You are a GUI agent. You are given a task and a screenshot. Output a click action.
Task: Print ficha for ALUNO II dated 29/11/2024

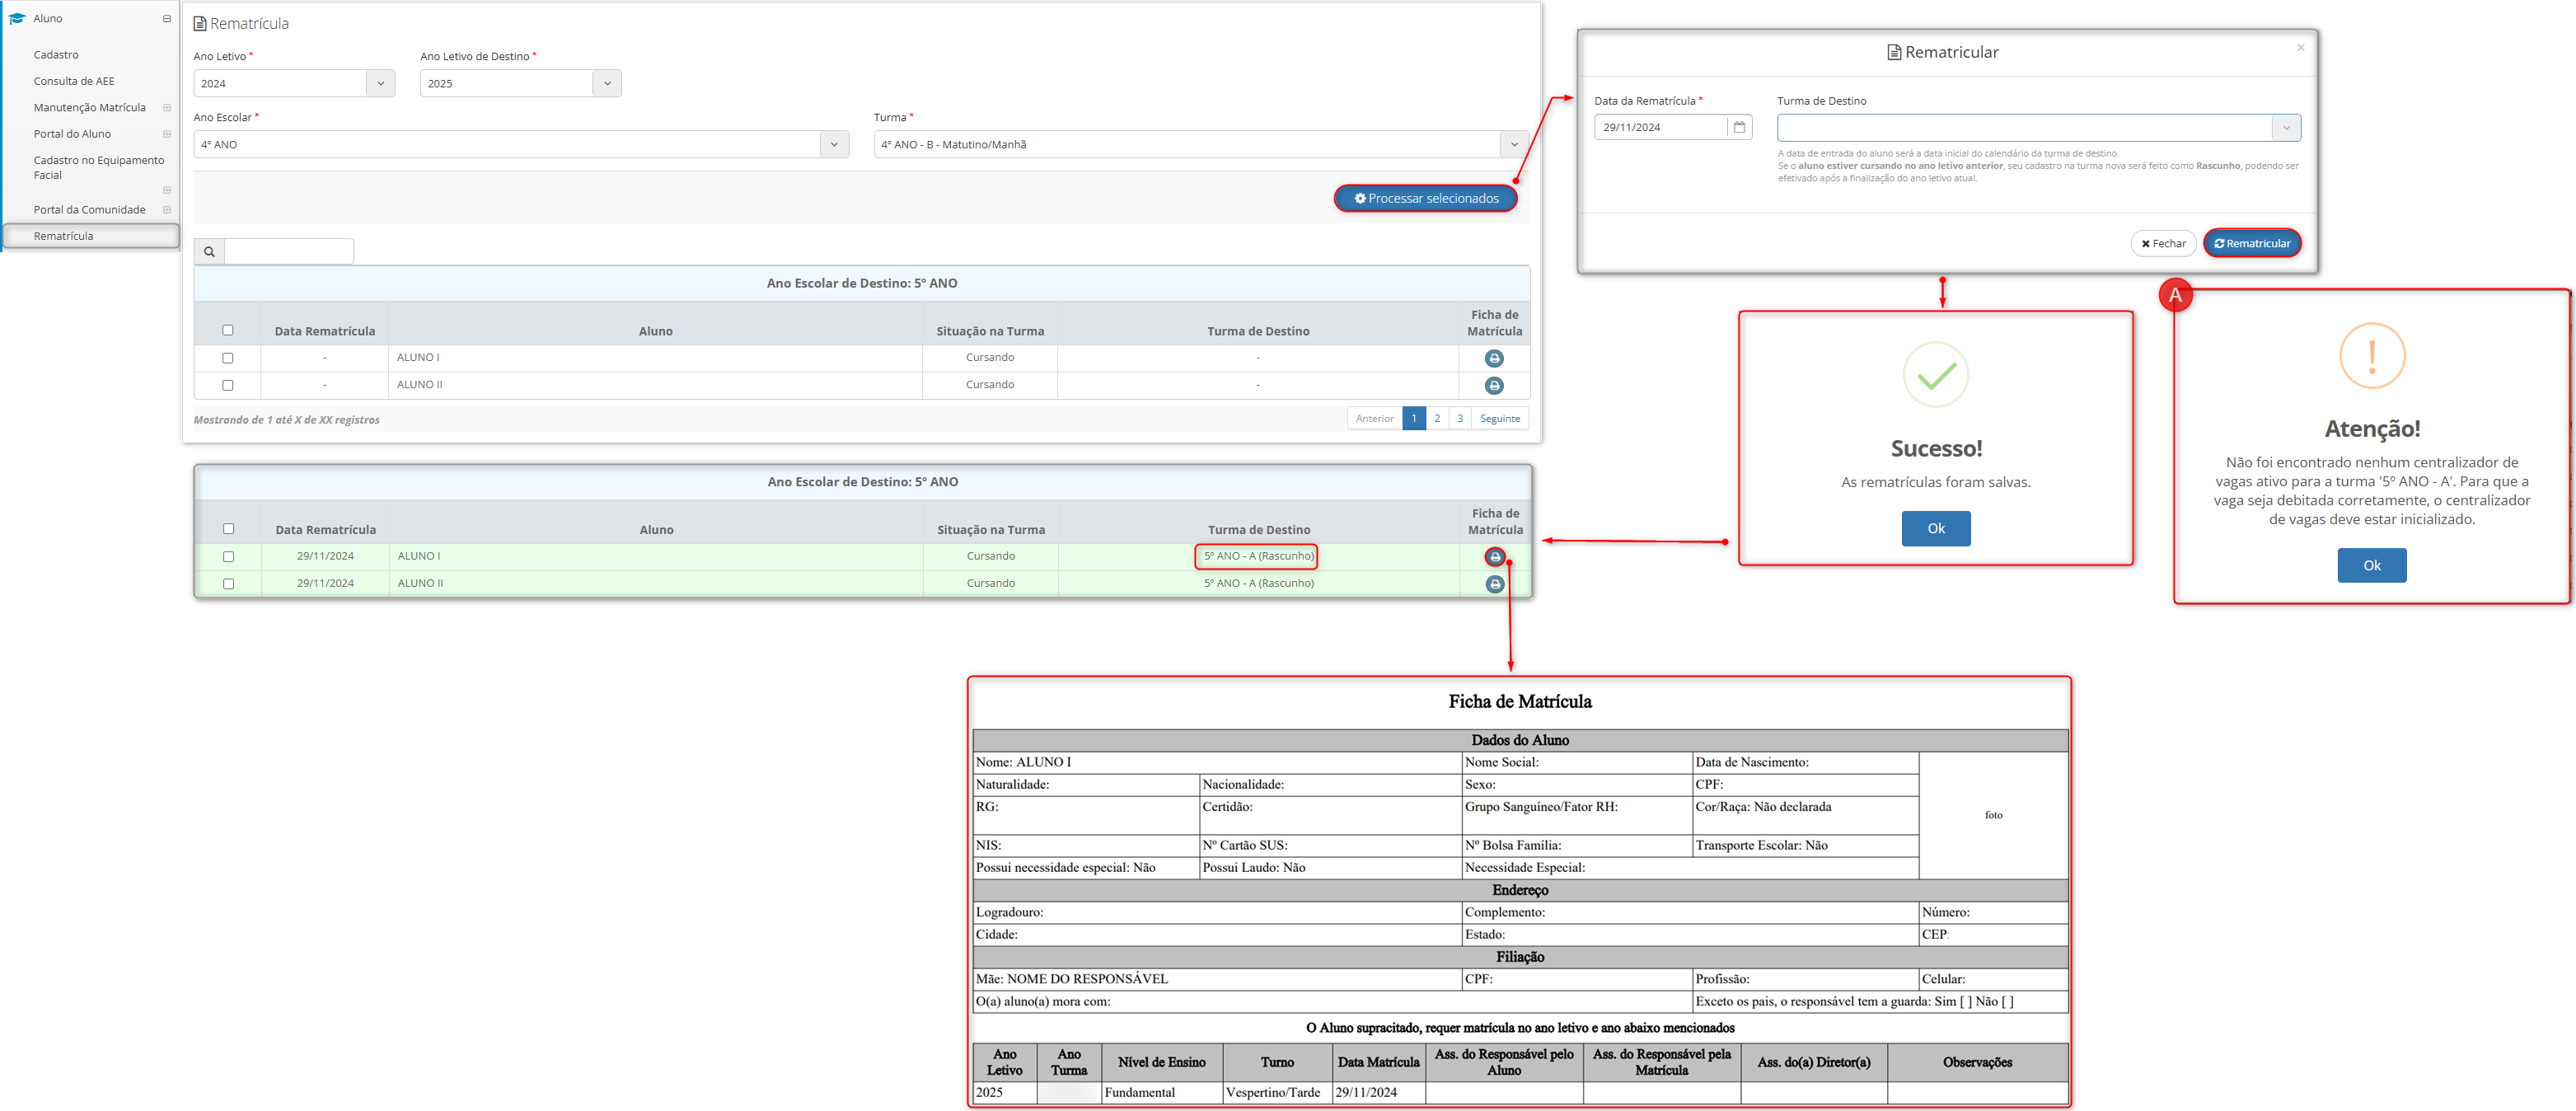1495,584
